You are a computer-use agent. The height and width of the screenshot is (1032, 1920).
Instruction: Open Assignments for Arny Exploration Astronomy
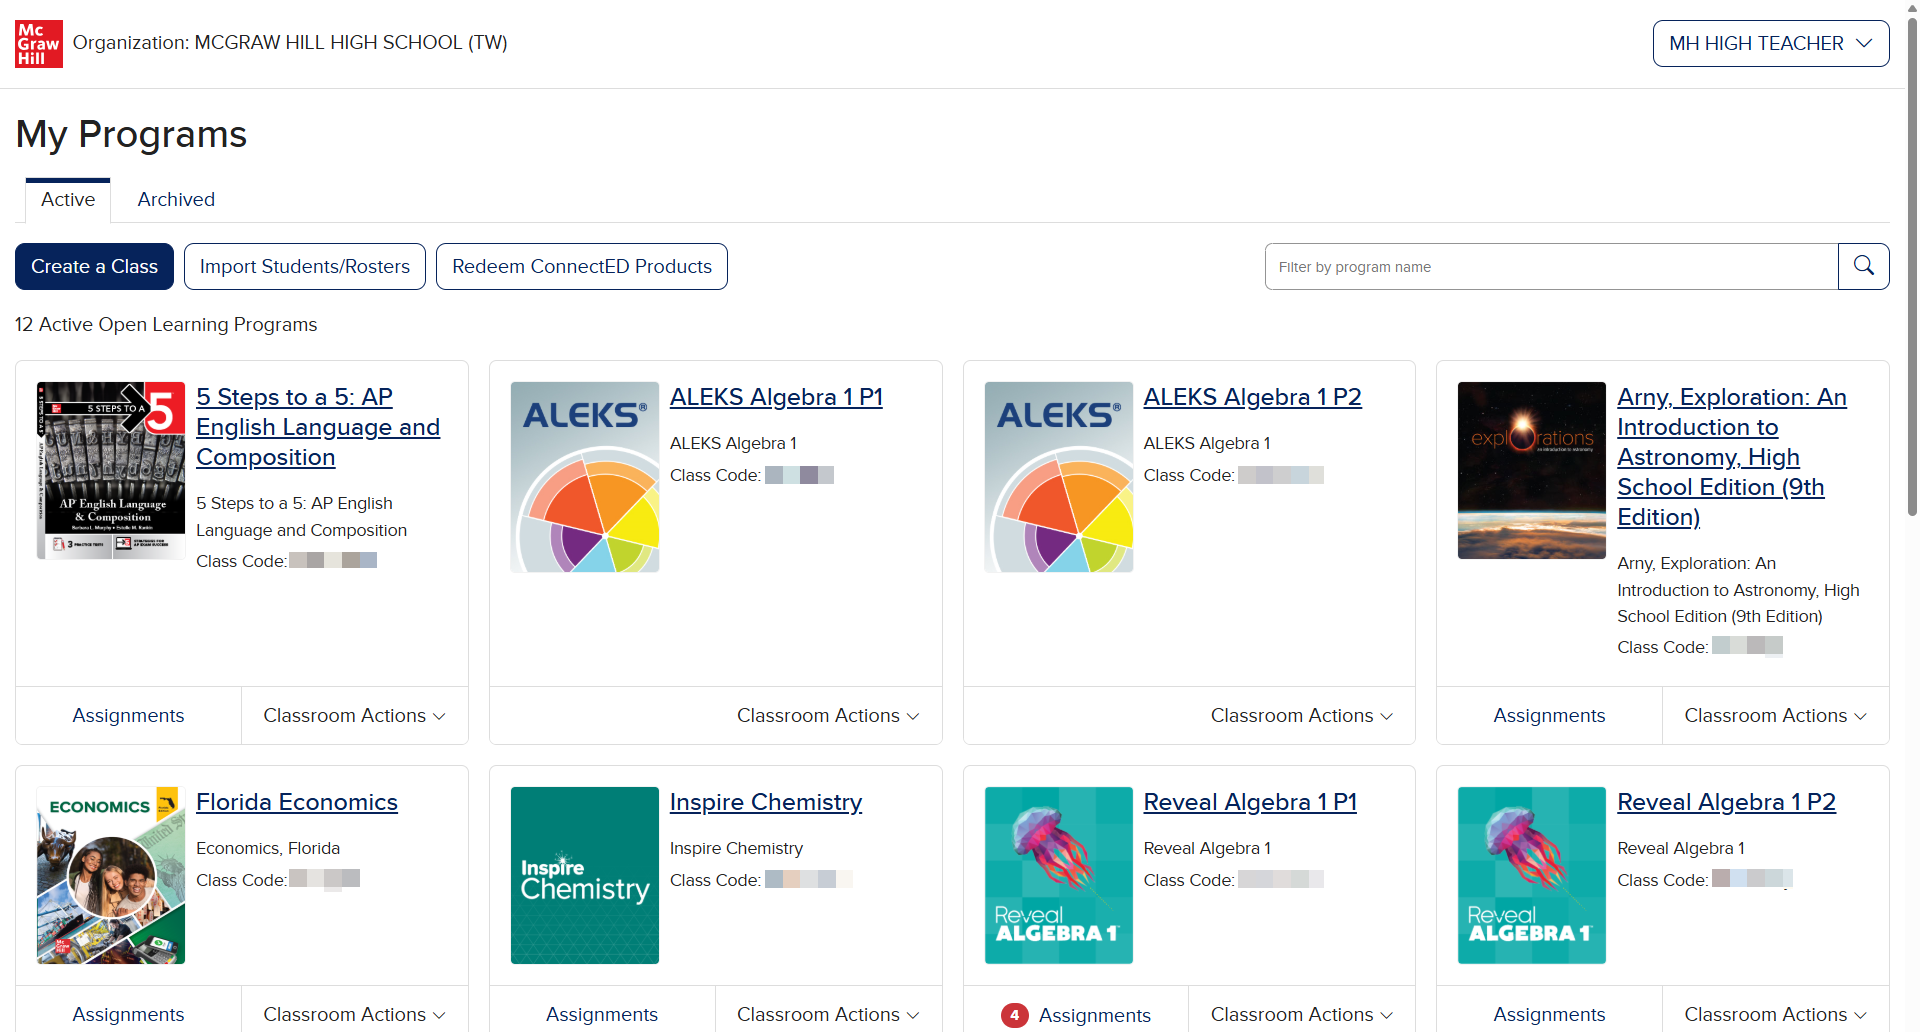[1549, 715]
